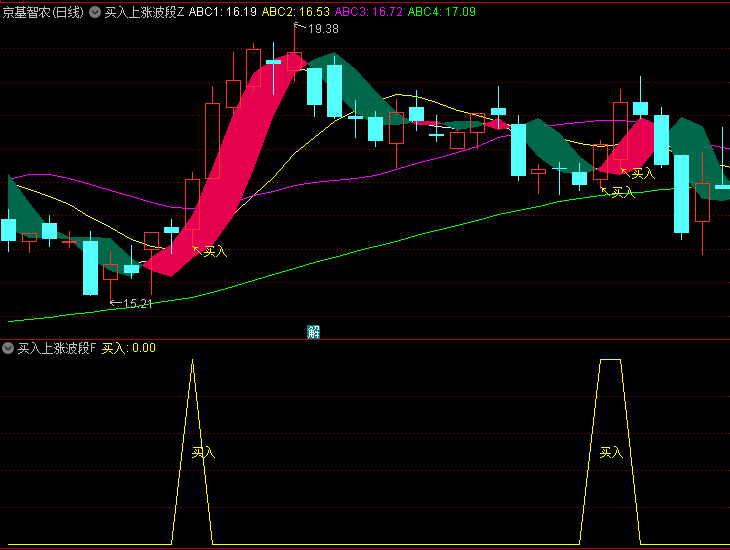
Task: Click the ABC4: 17.09 value label
Action: tap(442, 12)
